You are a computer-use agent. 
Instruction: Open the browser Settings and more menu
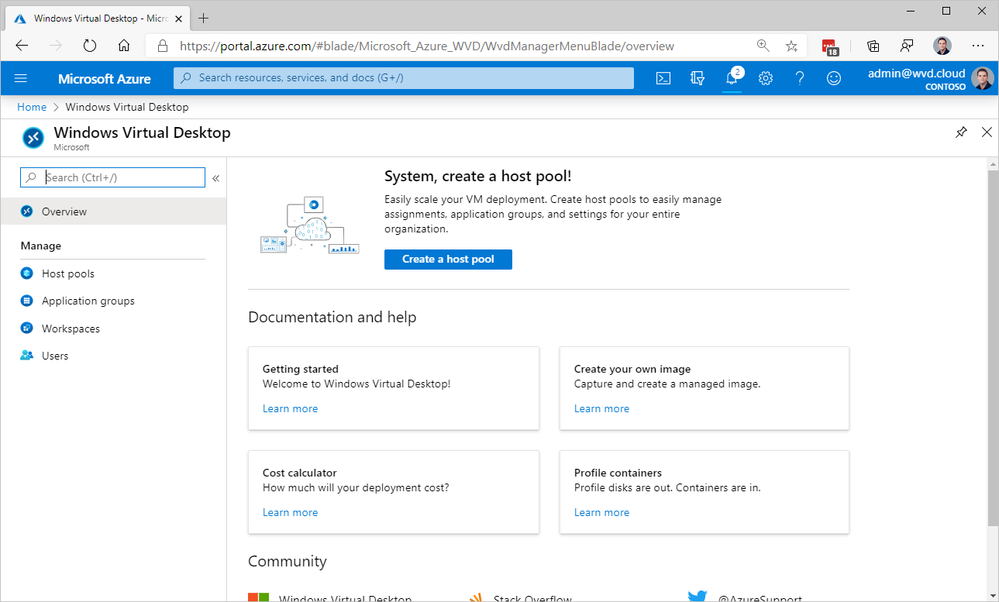[x=978, y=46]
